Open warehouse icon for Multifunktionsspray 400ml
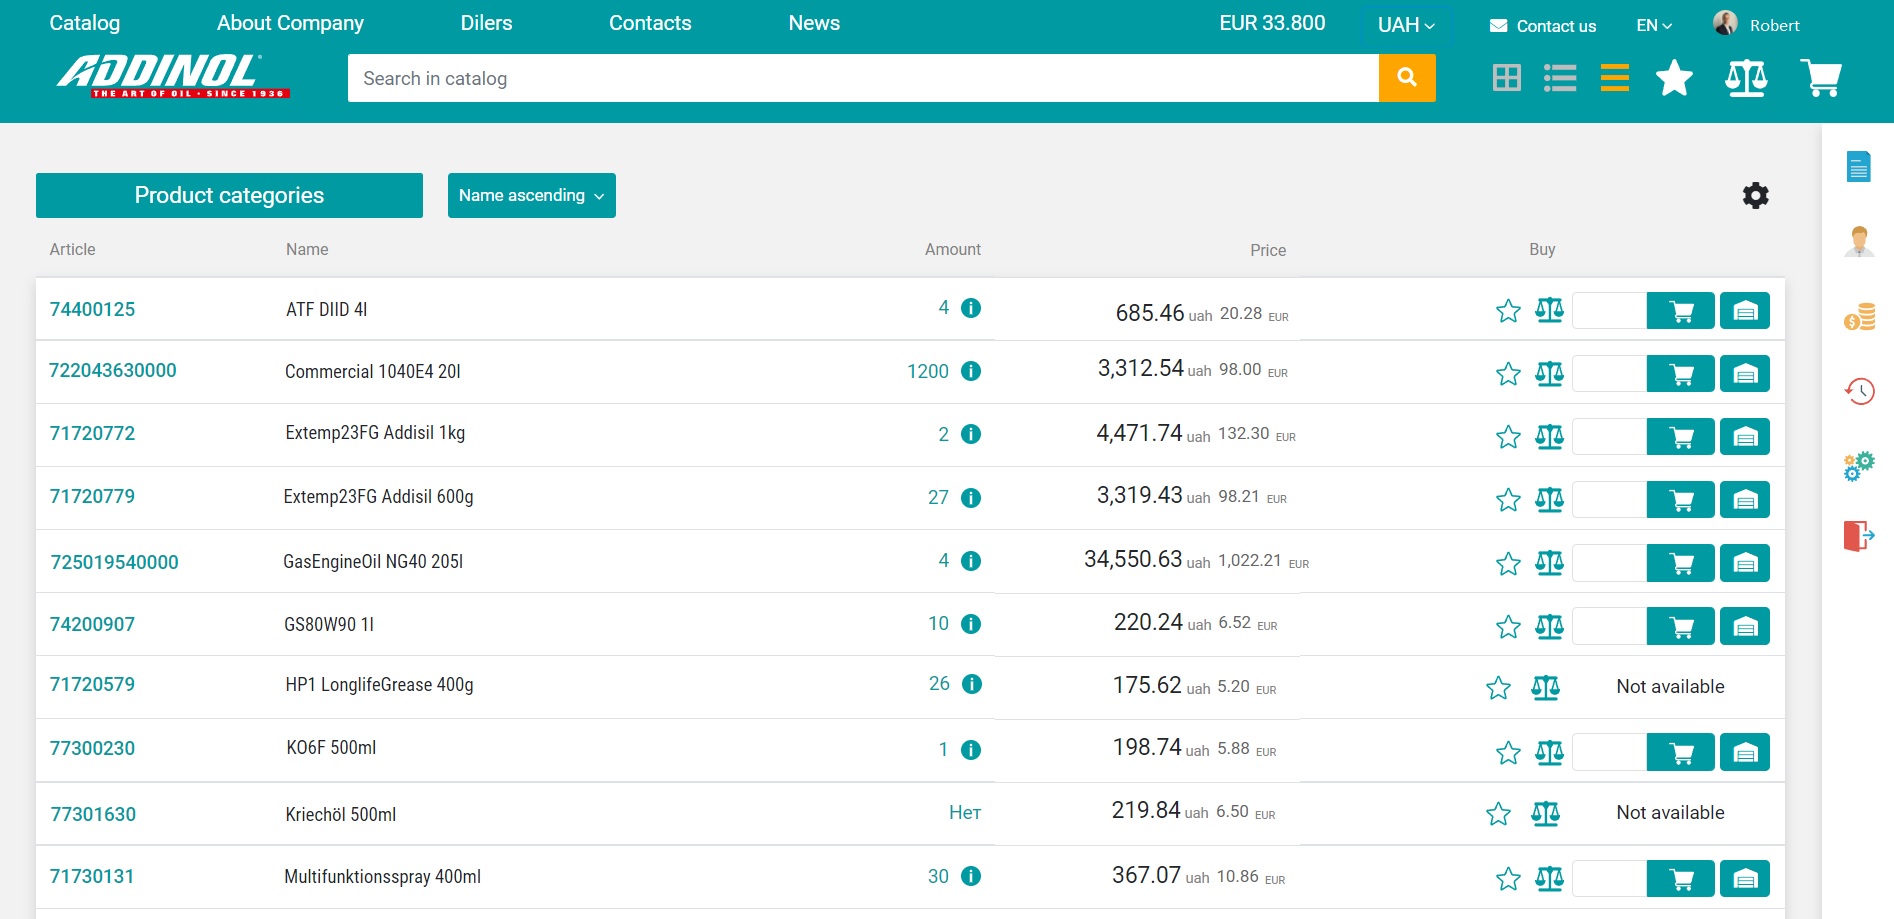The width and height of the screenshot is (1894, 919). click(x=1745, y=879)
